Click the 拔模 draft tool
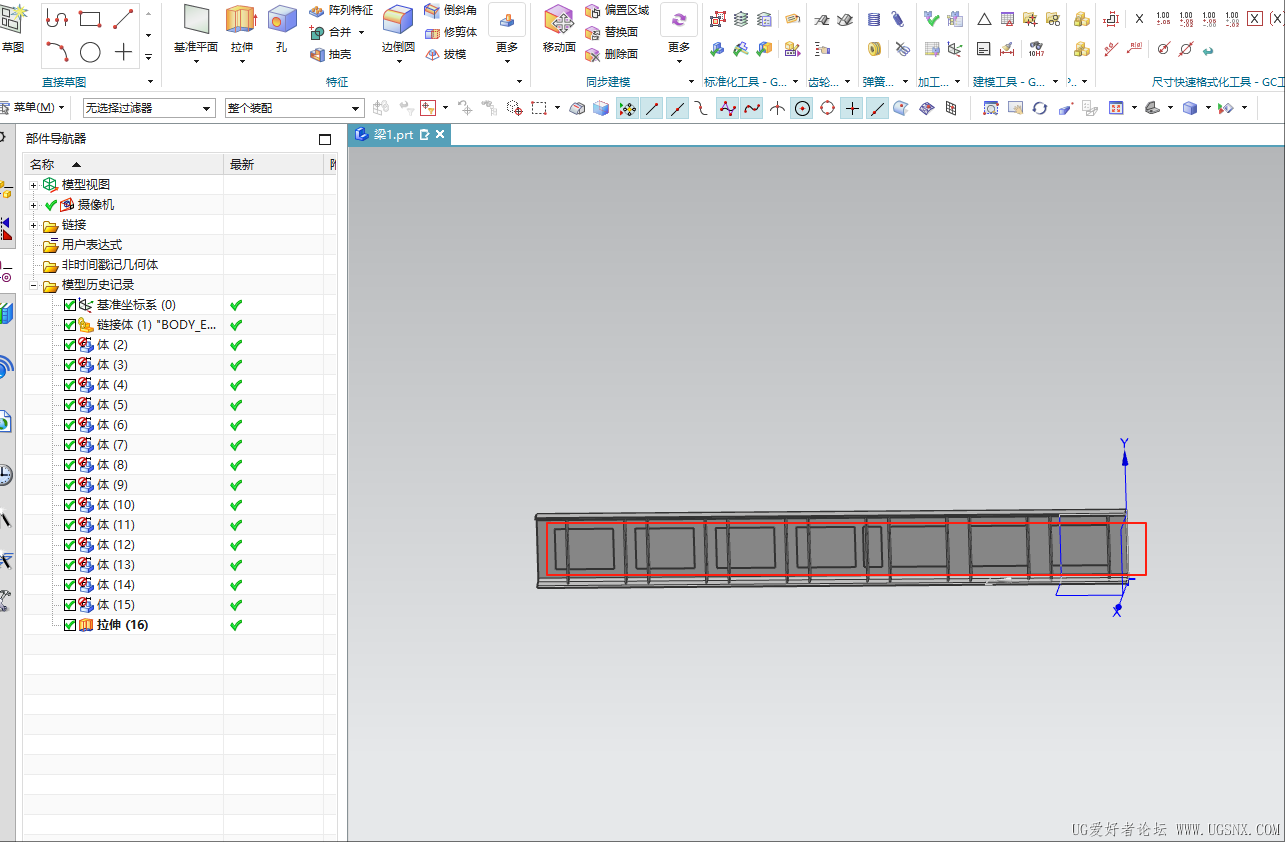 [446, 54]
